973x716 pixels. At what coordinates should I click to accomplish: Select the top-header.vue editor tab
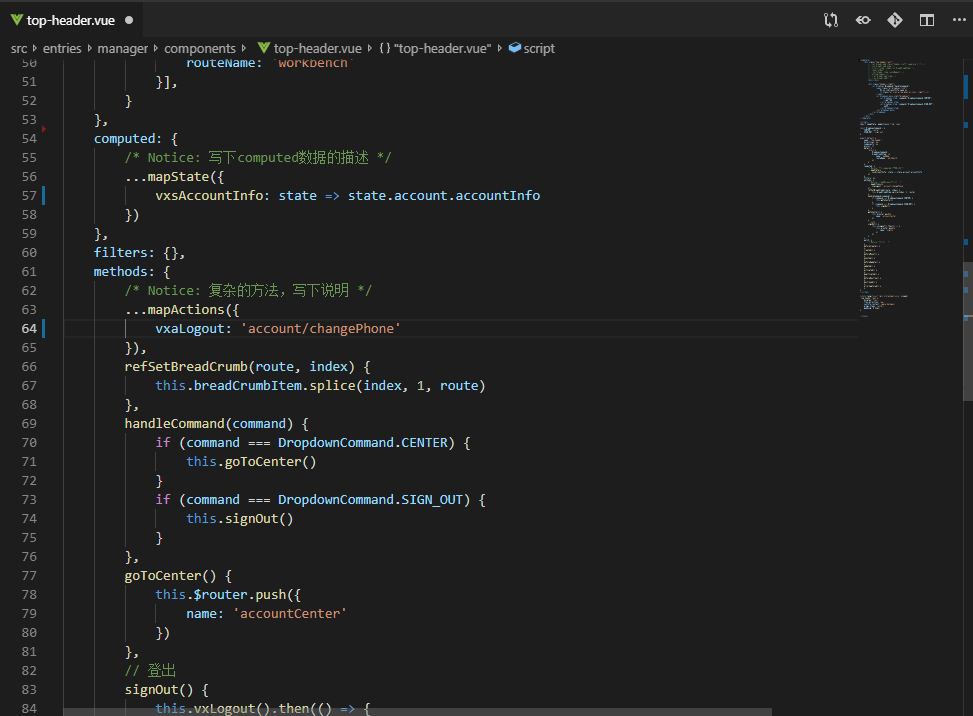[71, 20]
